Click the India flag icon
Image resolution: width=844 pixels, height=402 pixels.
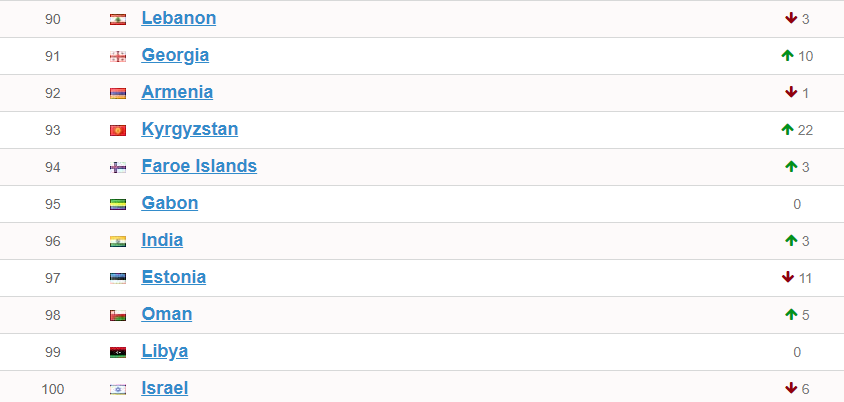point(118,241)
